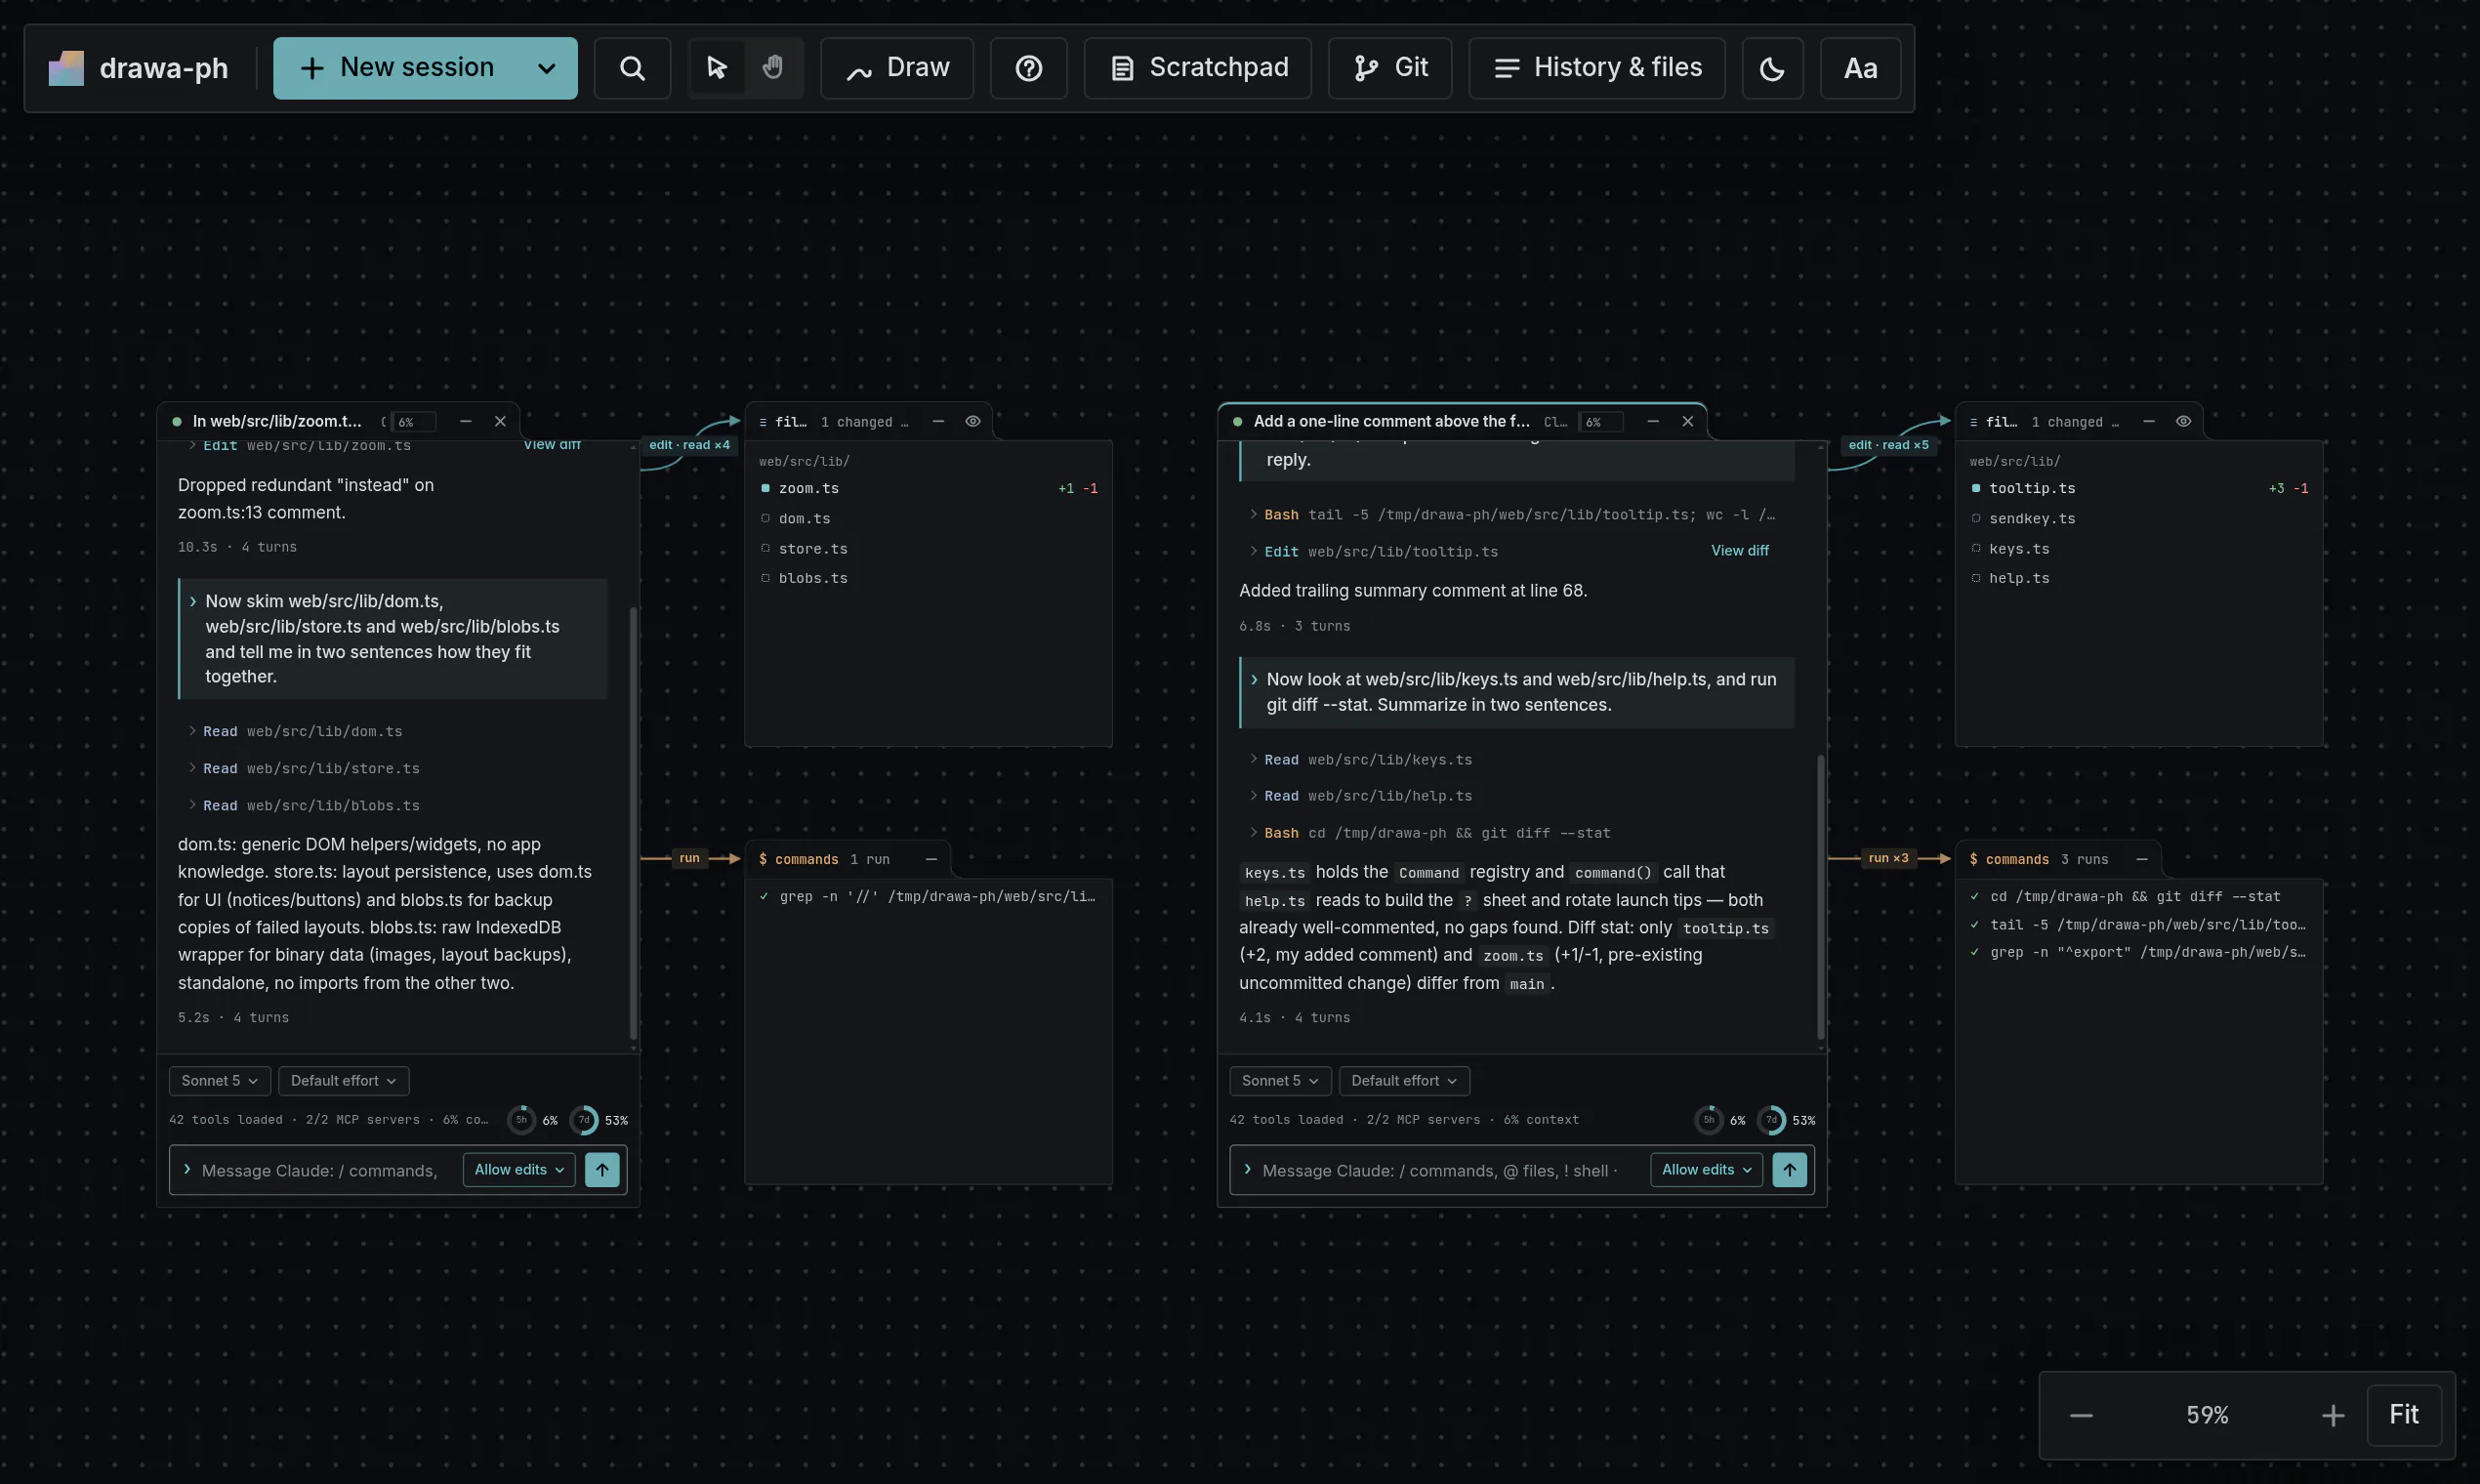This screenshot has width=2480, height=1484.
Task: Toggle eye icon on tooltip.ts files panel
Action: tap(2183, 421)
